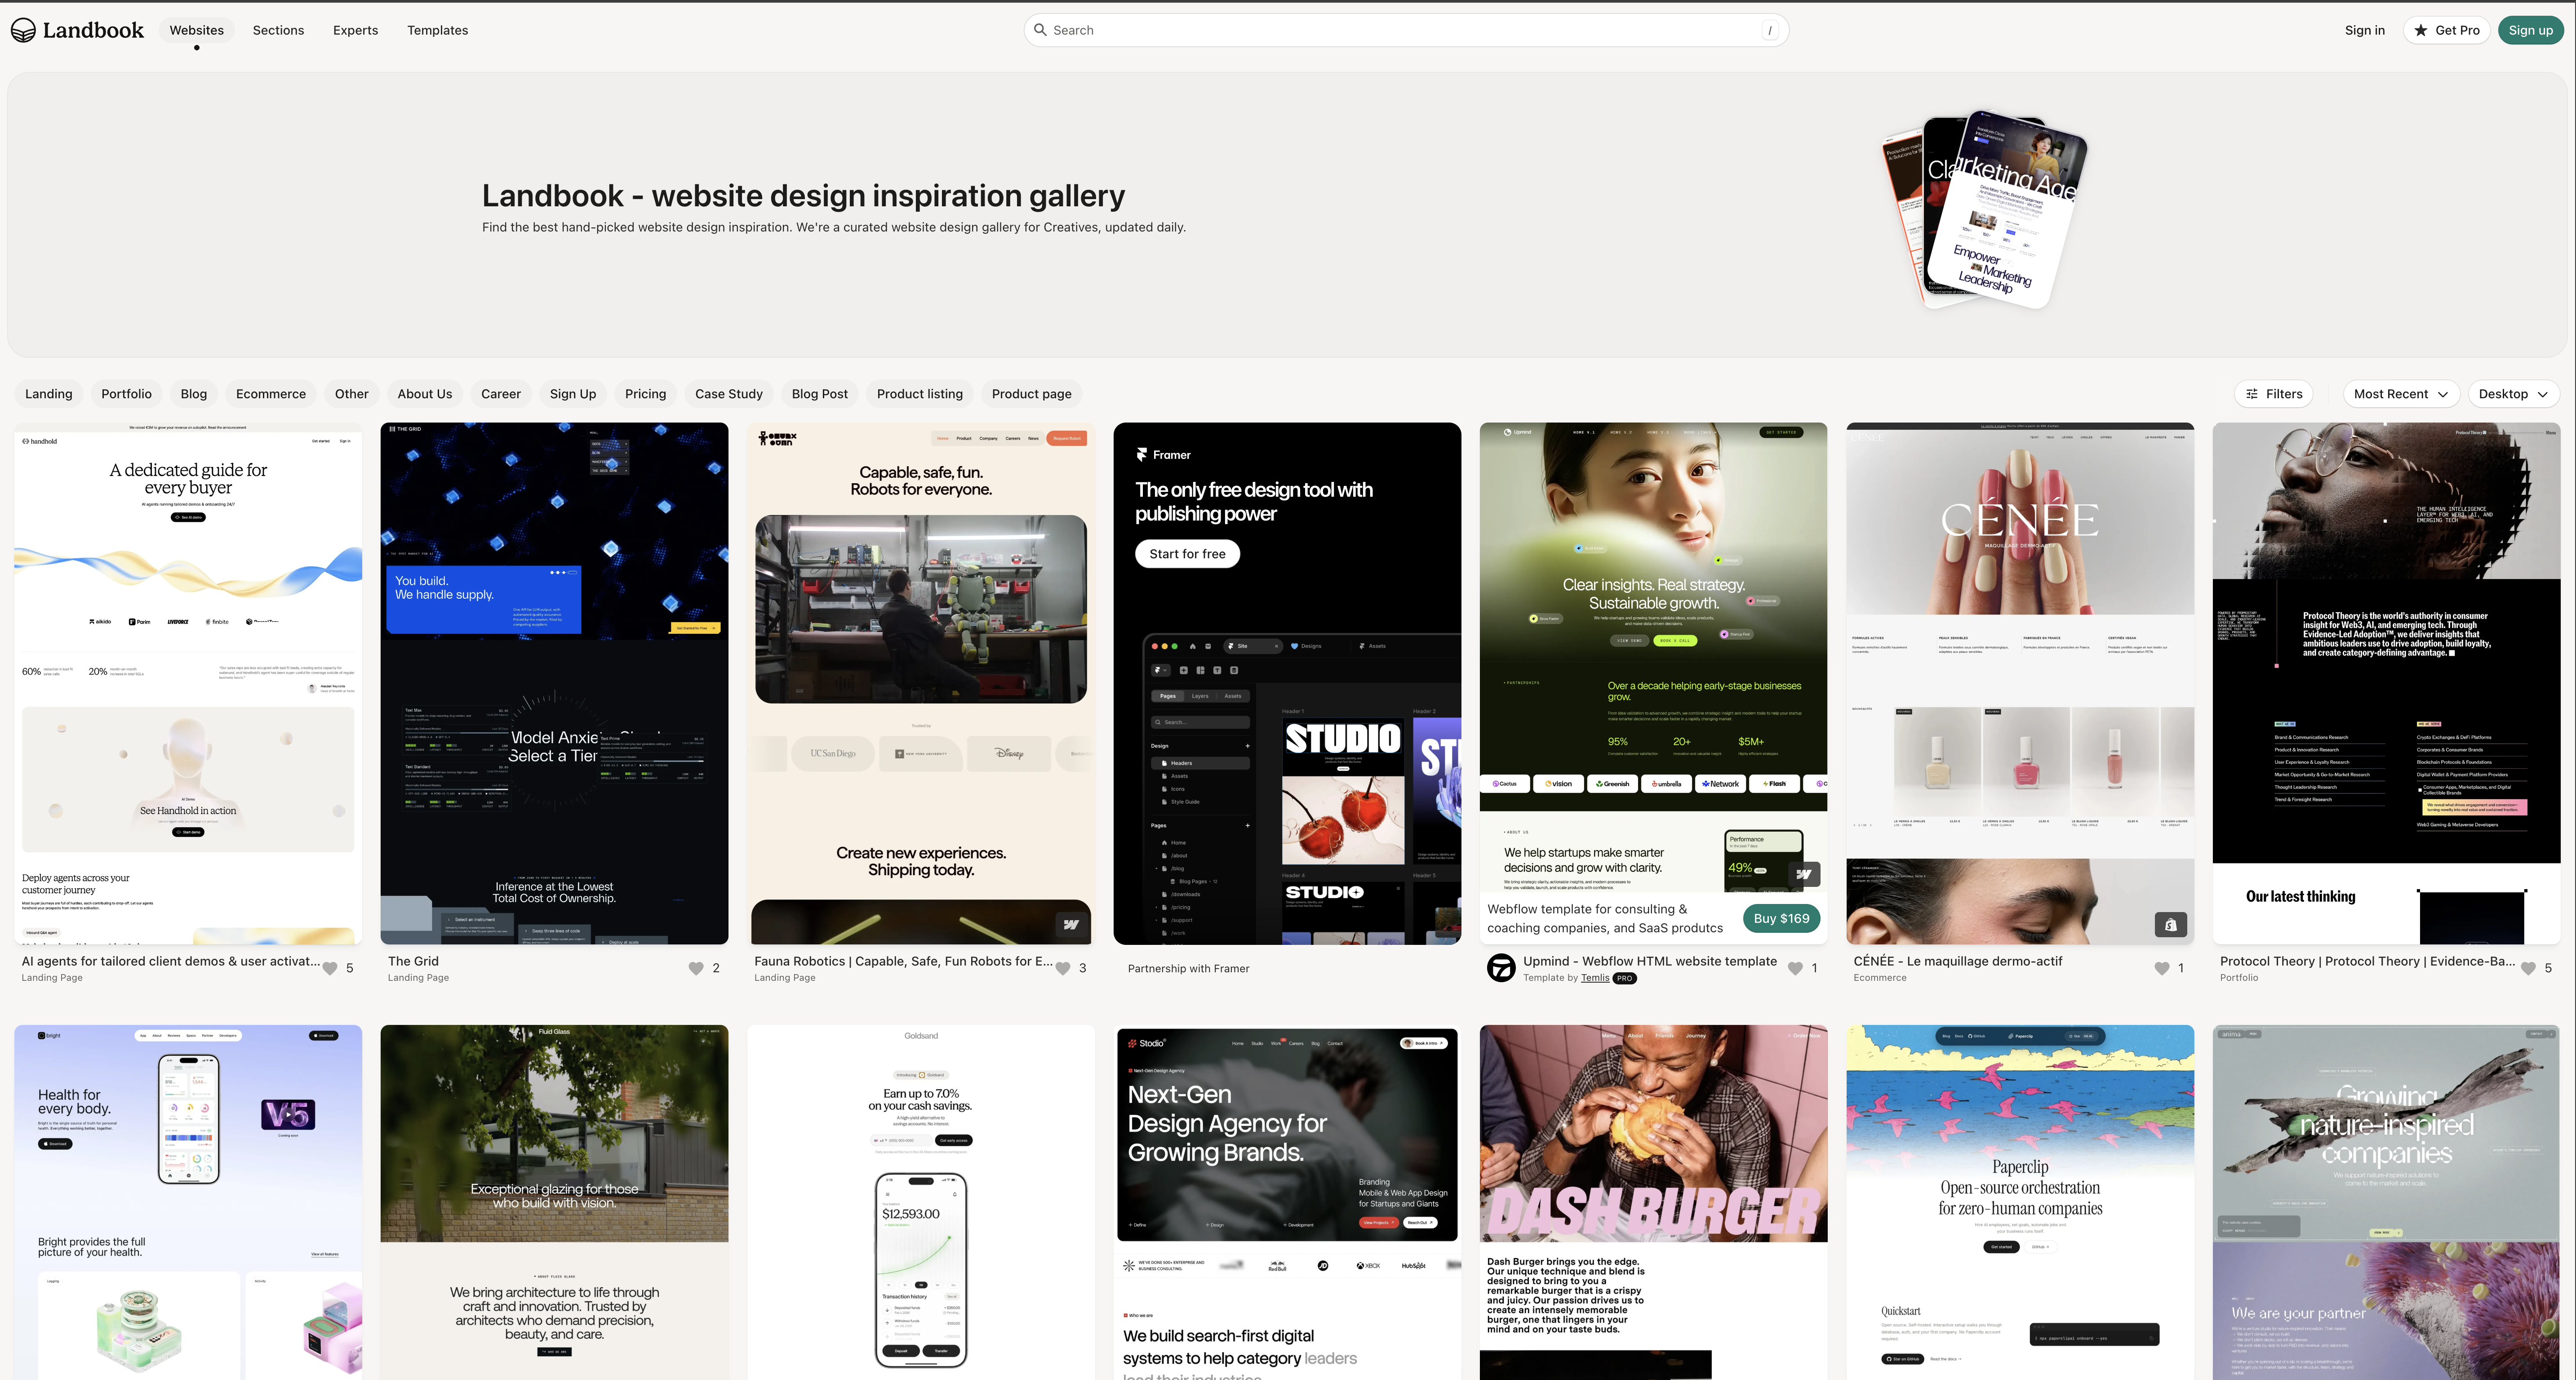Focus the Search input field
The height and width of the screenshot is (1380, 2576).
1400,30
